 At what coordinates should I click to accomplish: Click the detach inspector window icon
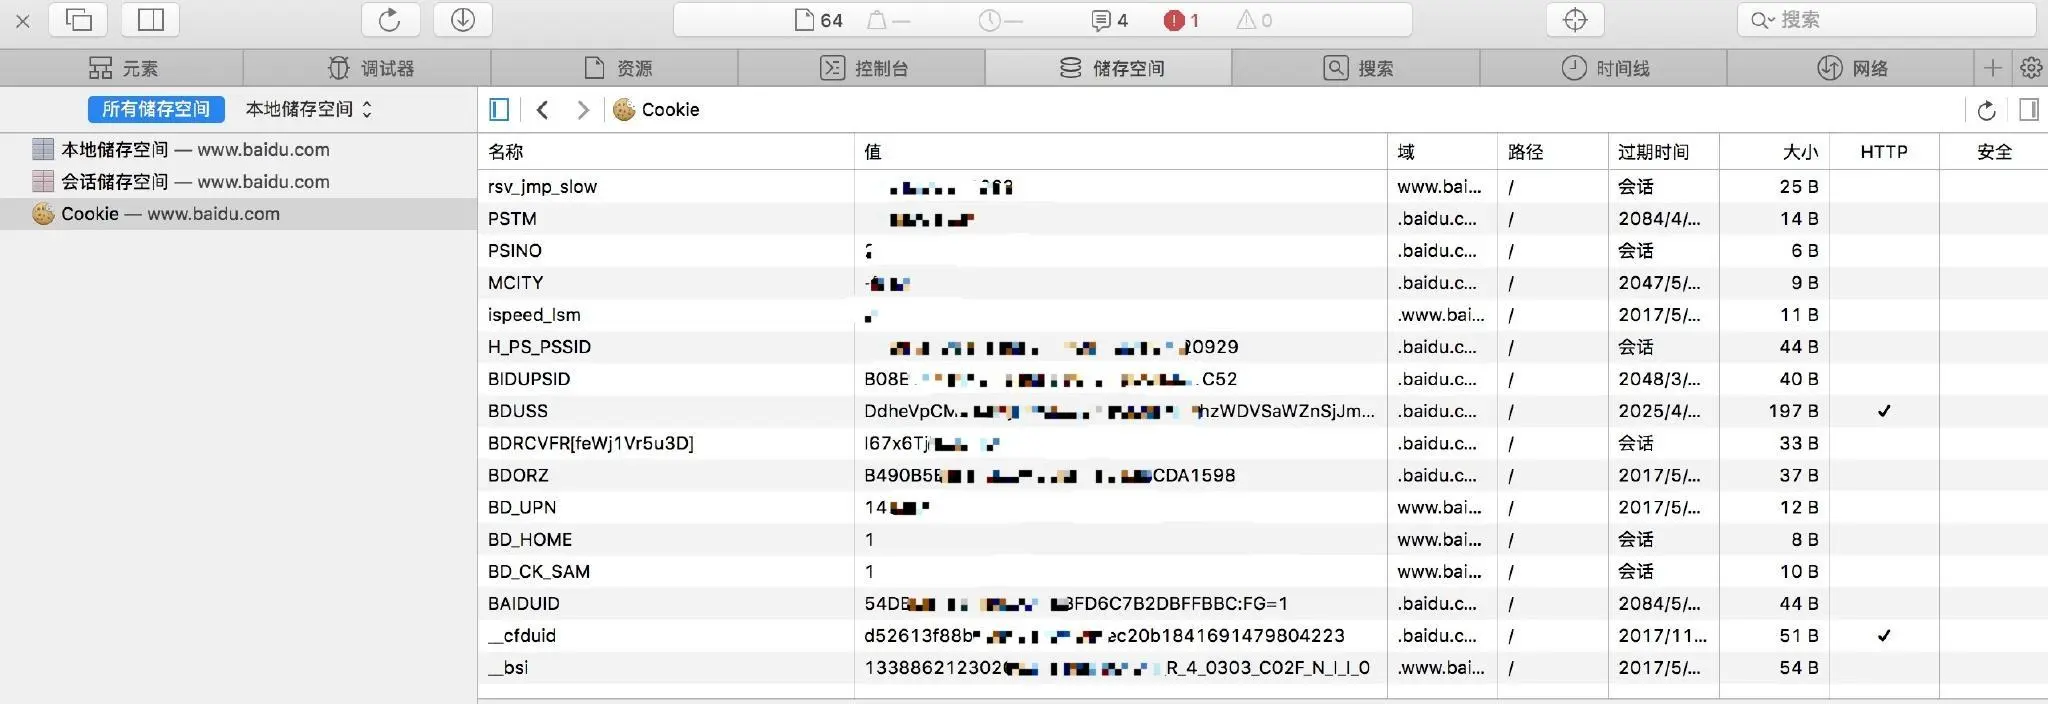(x=78, y=19)
